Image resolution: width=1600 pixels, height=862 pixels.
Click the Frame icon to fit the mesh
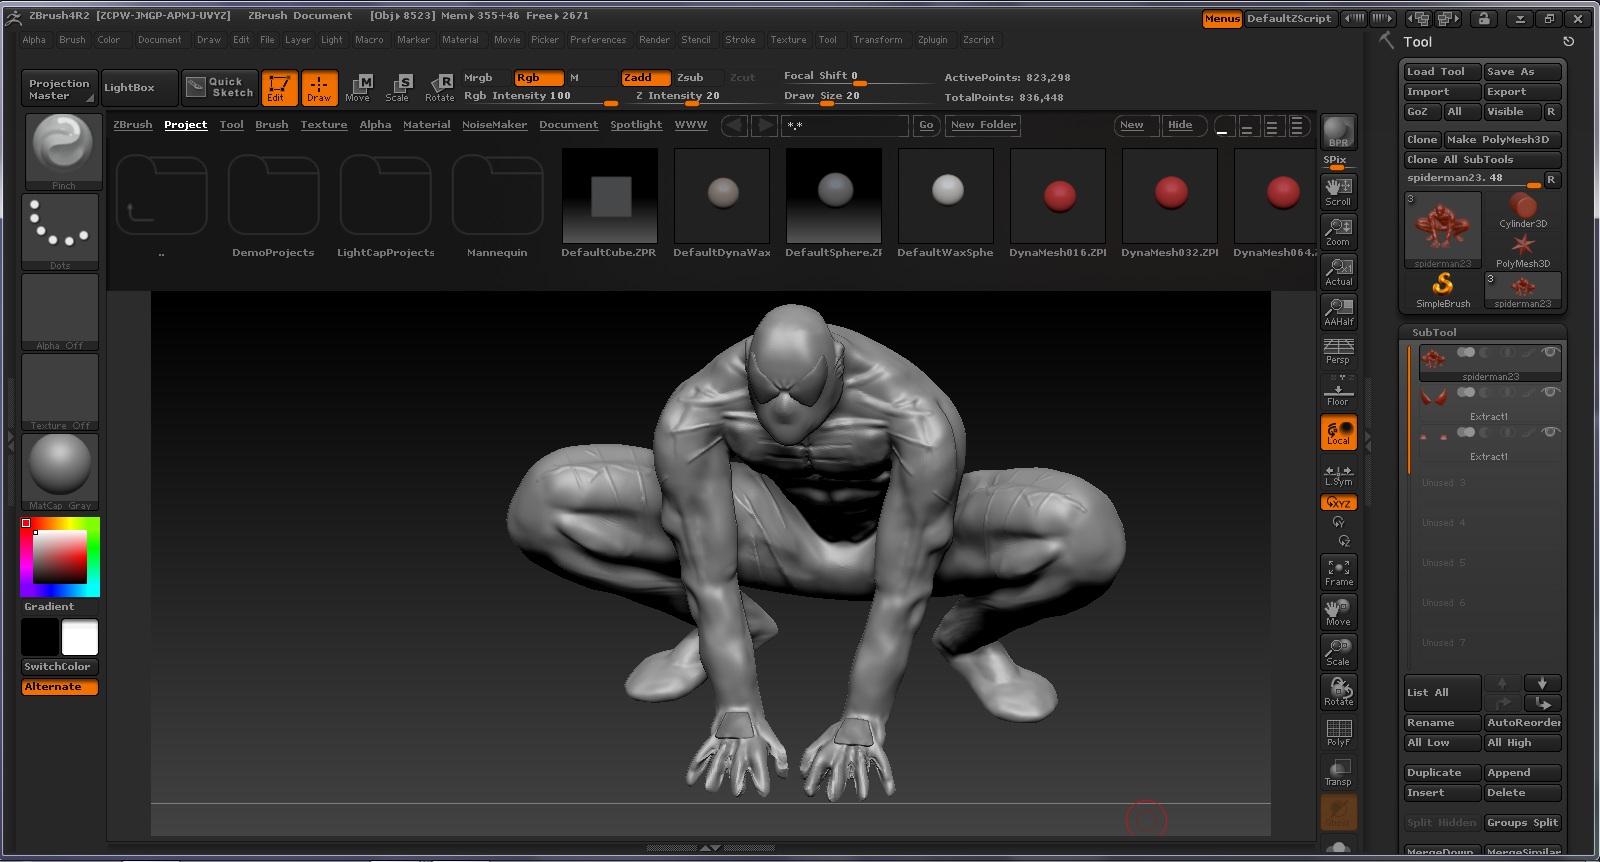point(1339,572)
